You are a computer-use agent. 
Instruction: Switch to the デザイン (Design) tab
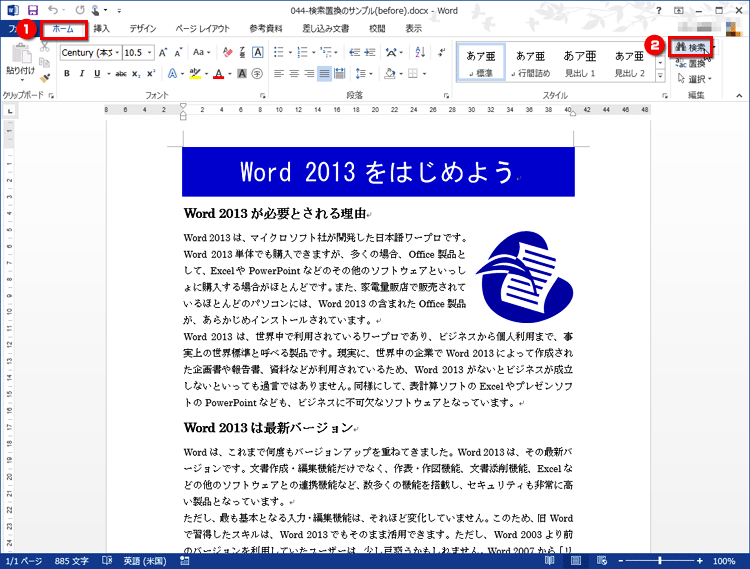coord(143,29)
